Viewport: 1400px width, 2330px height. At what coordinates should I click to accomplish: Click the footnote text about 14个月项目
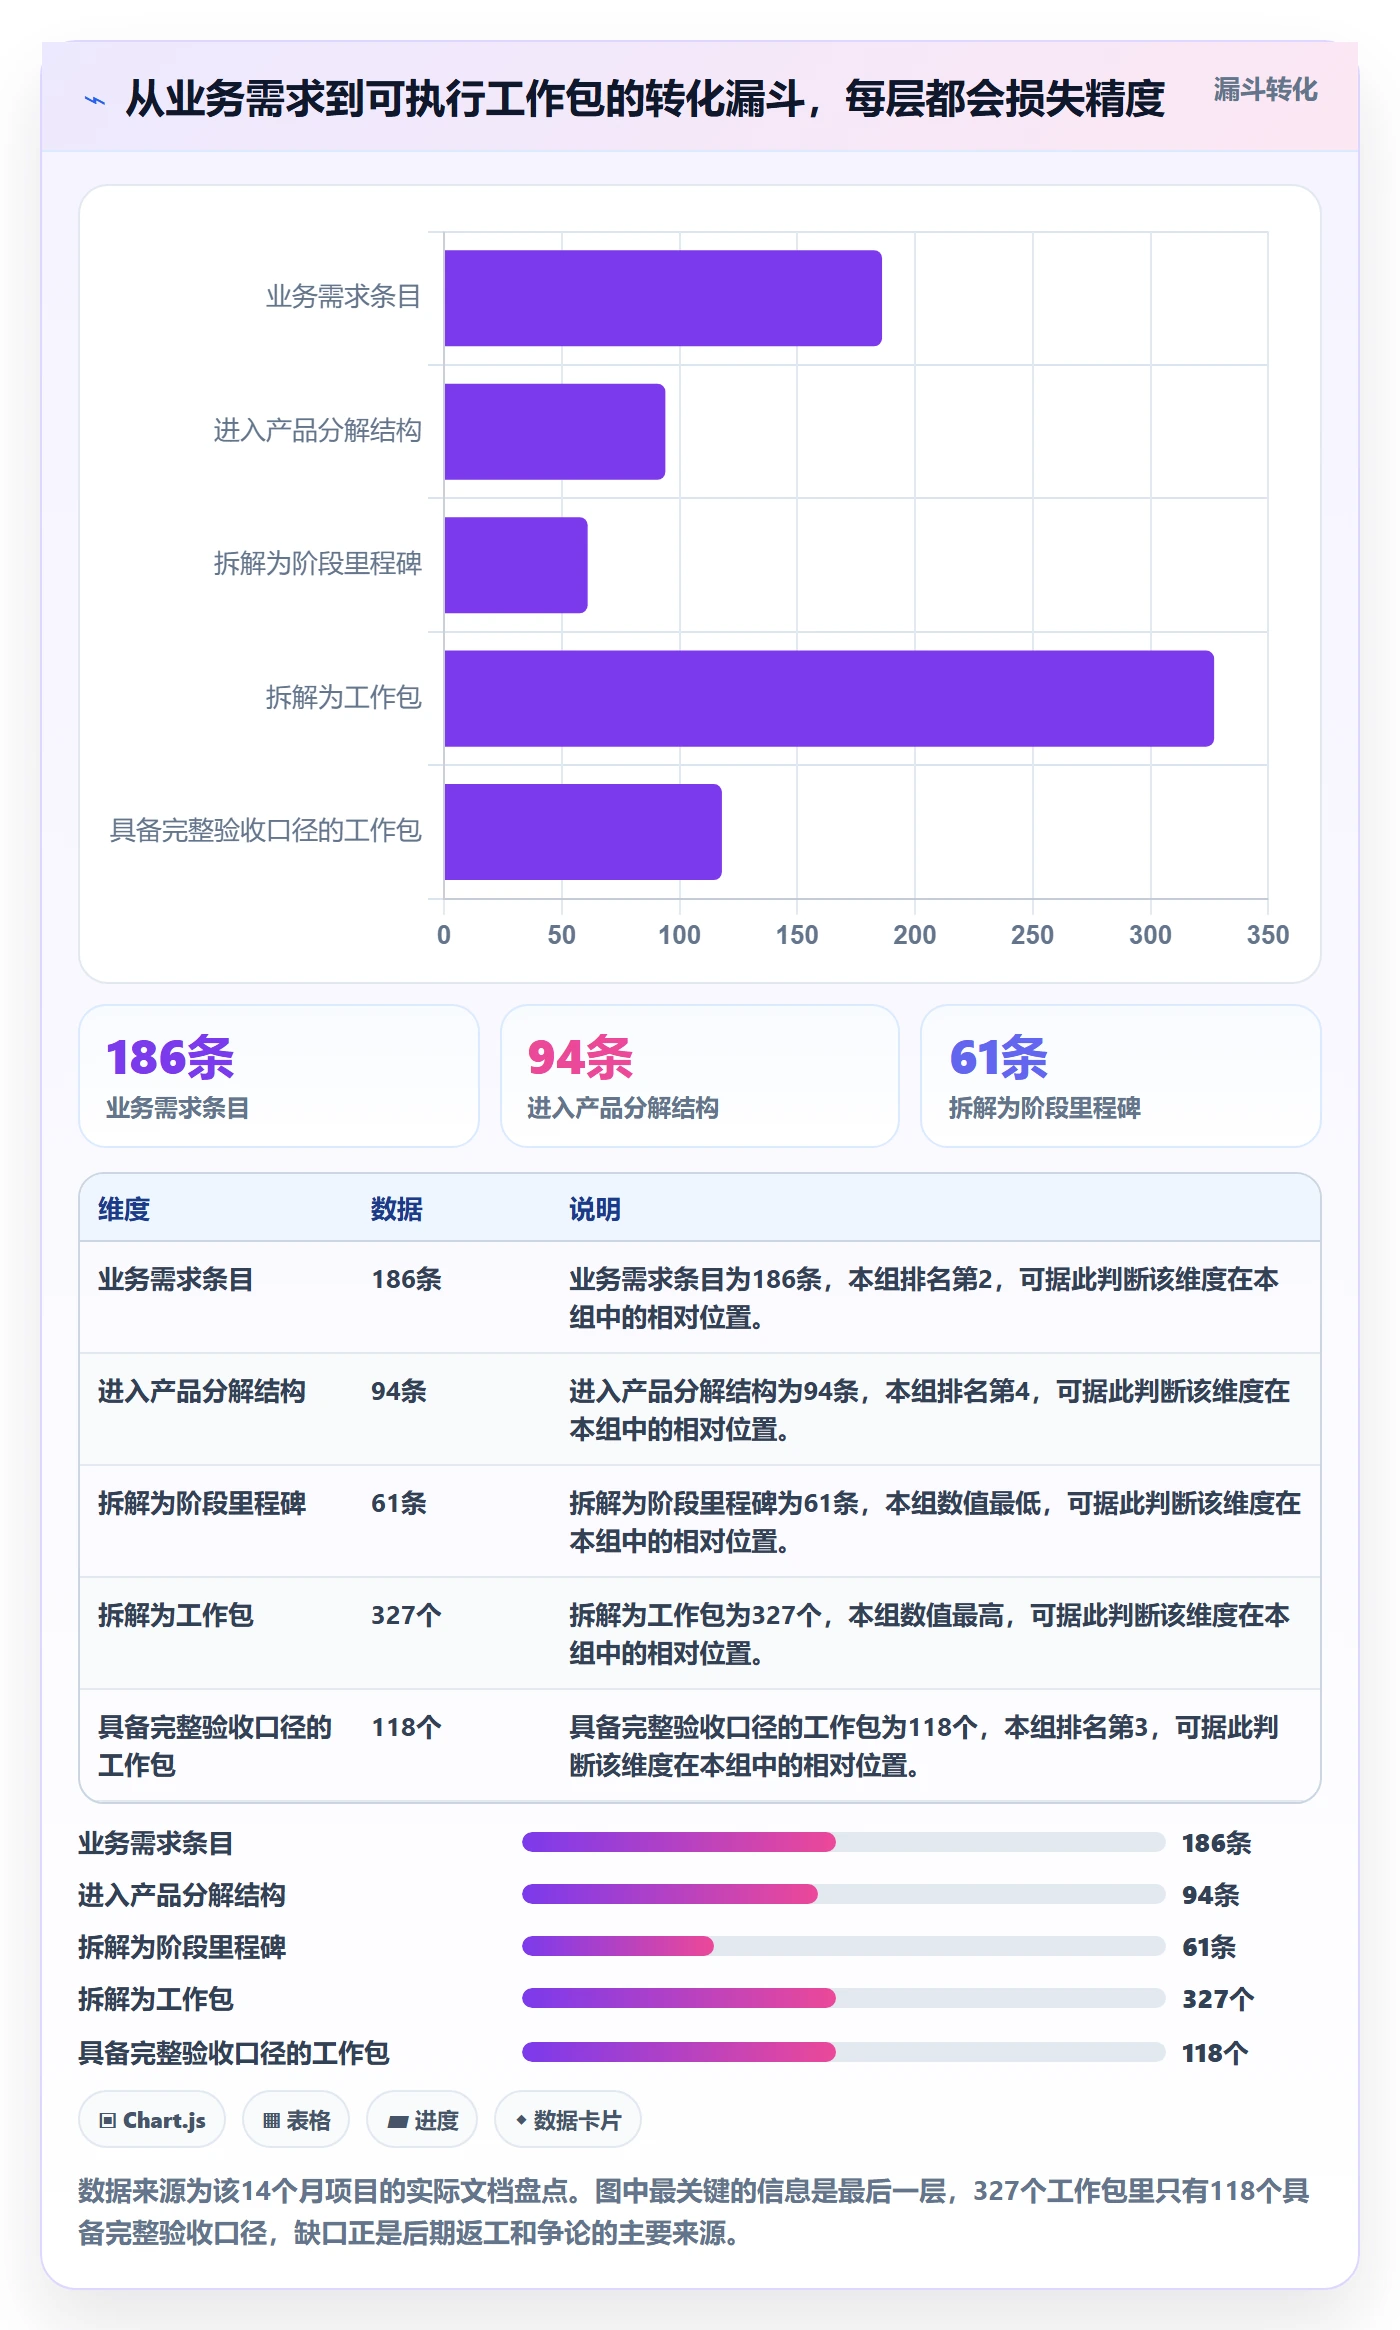[694, 2211]
